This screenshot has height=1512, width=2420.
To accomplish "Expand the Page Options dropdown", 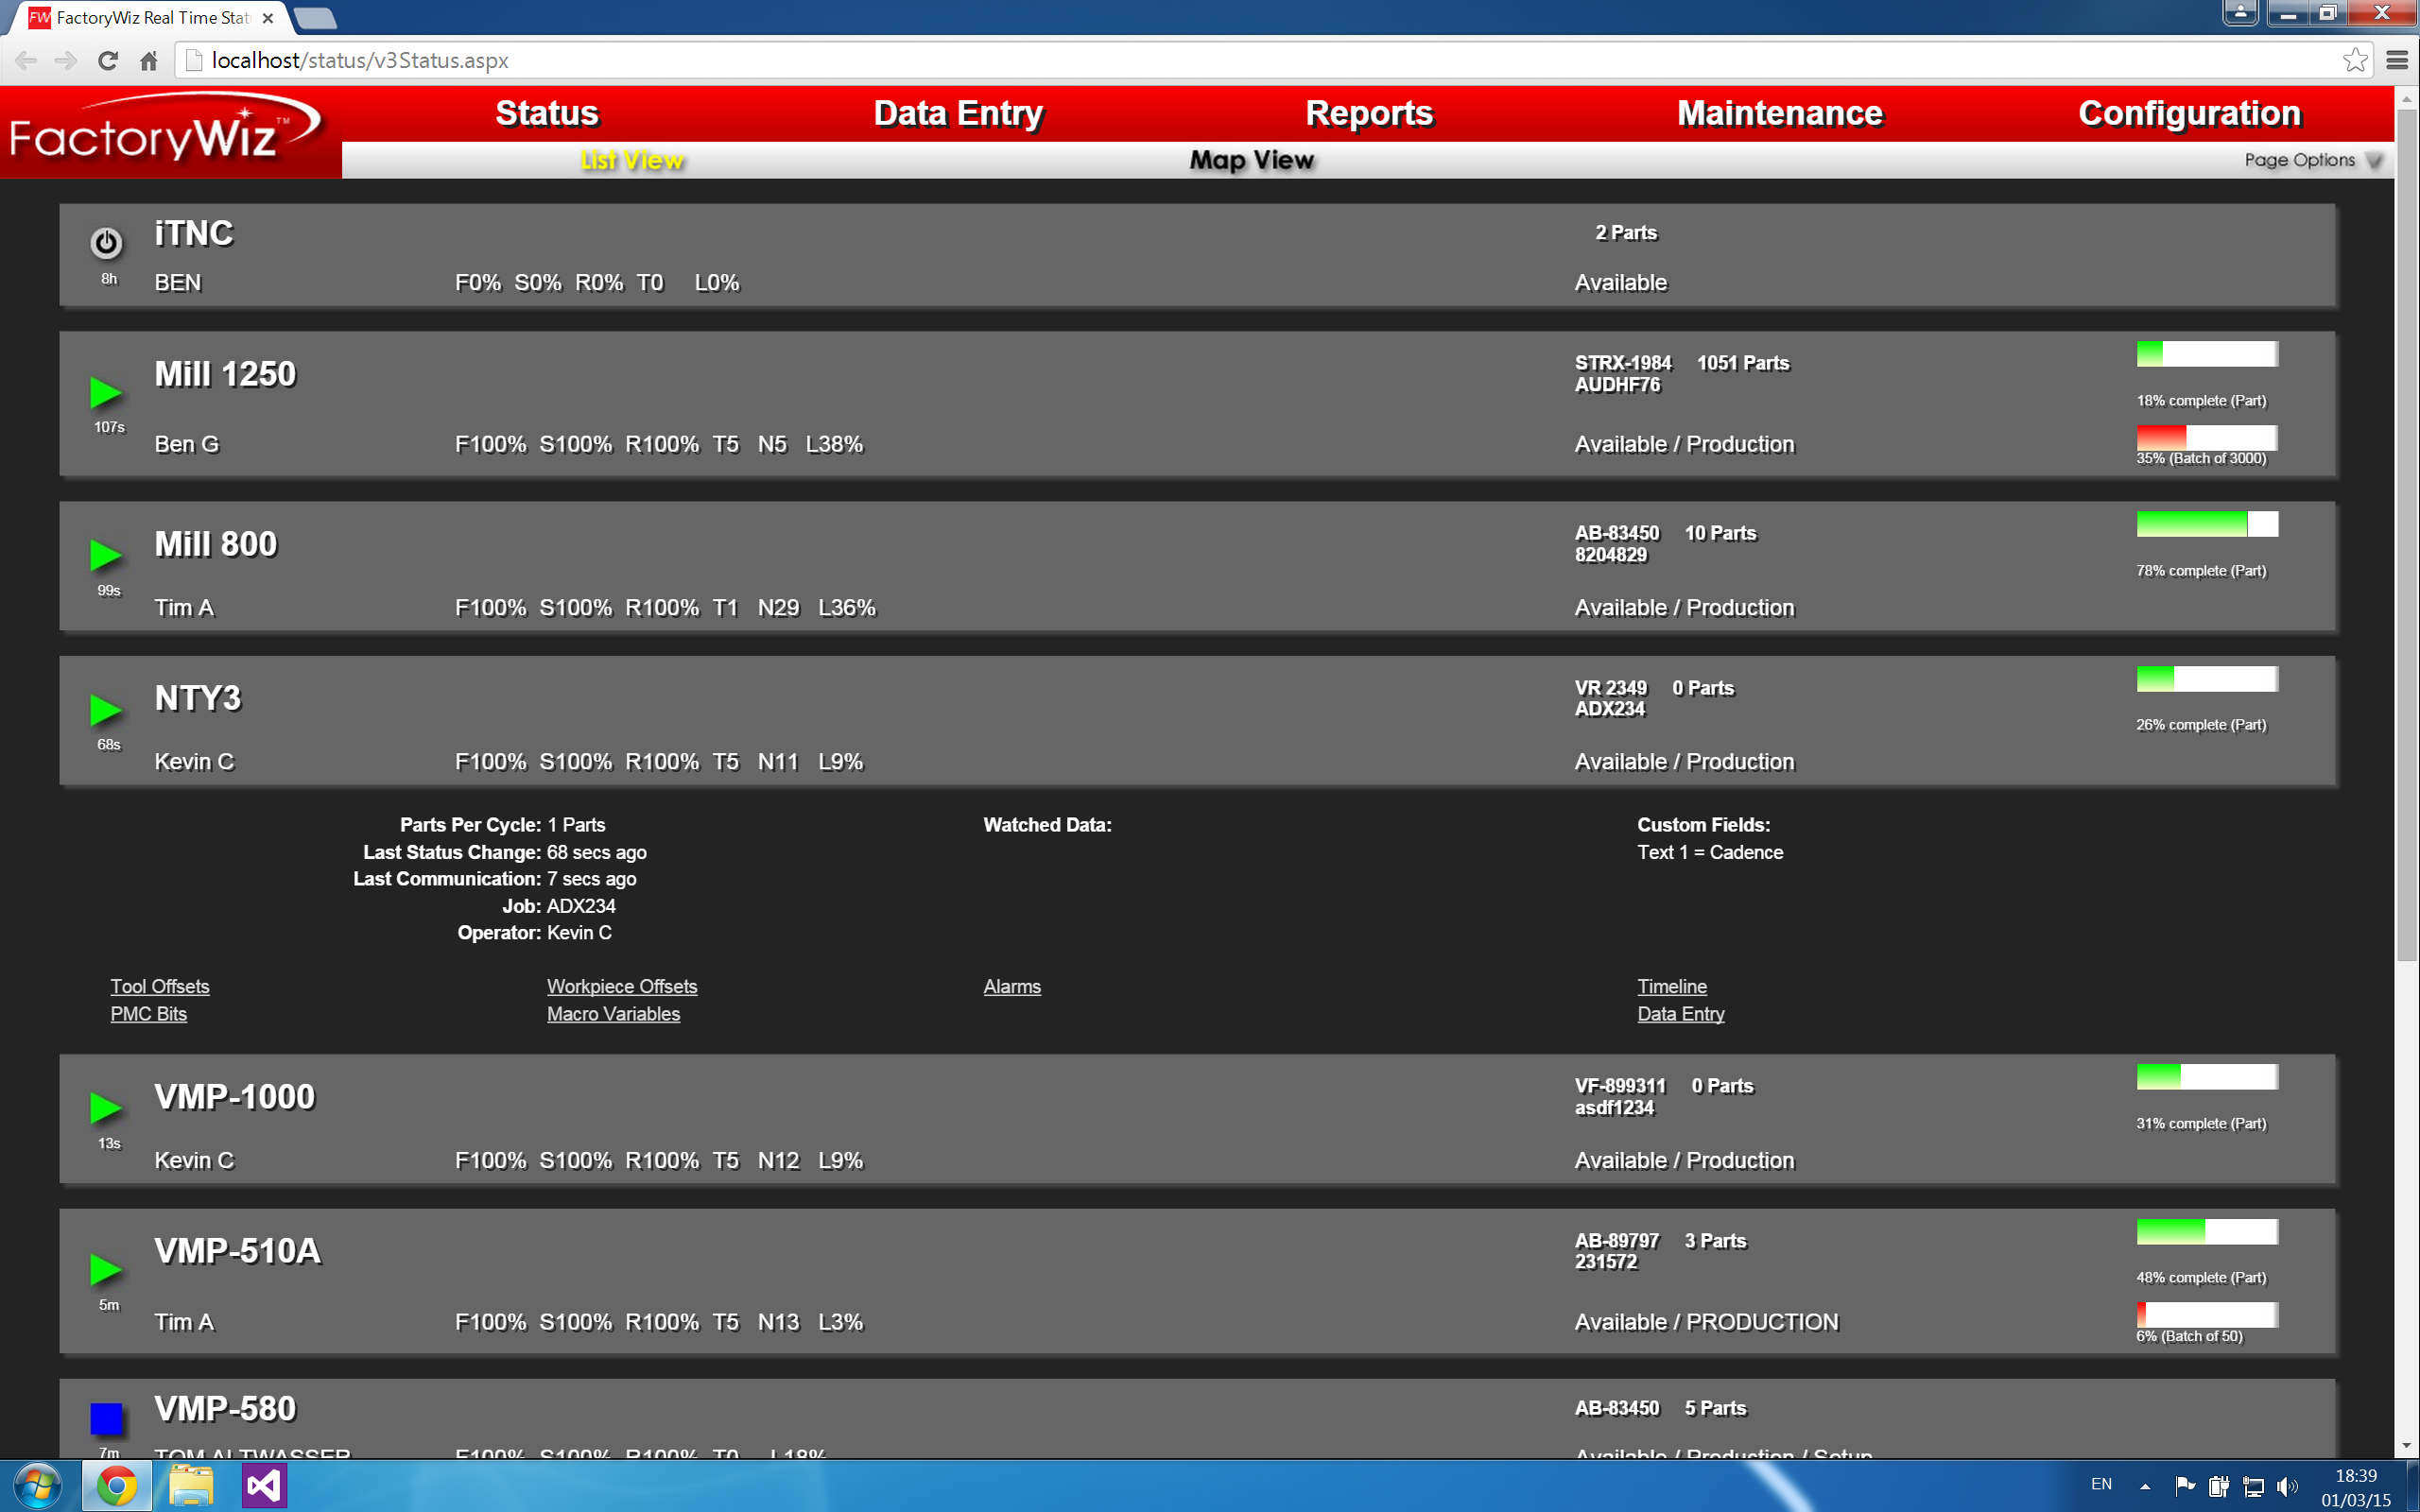I will (2314, 160).
